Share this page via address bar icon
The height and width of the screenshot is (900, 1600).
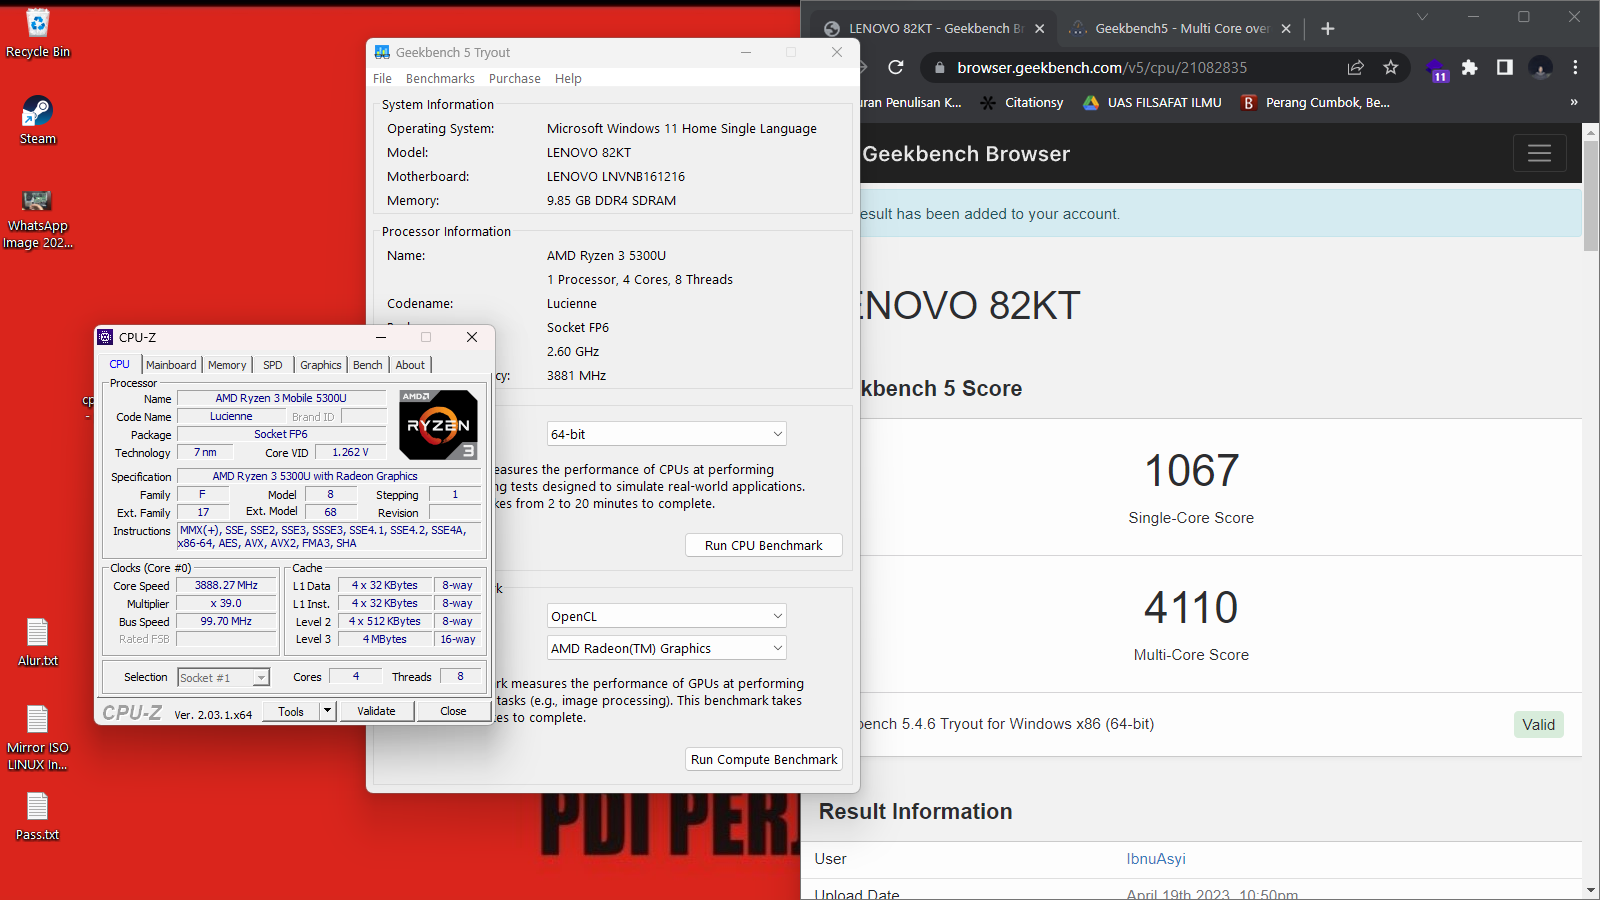[1356, 67]
